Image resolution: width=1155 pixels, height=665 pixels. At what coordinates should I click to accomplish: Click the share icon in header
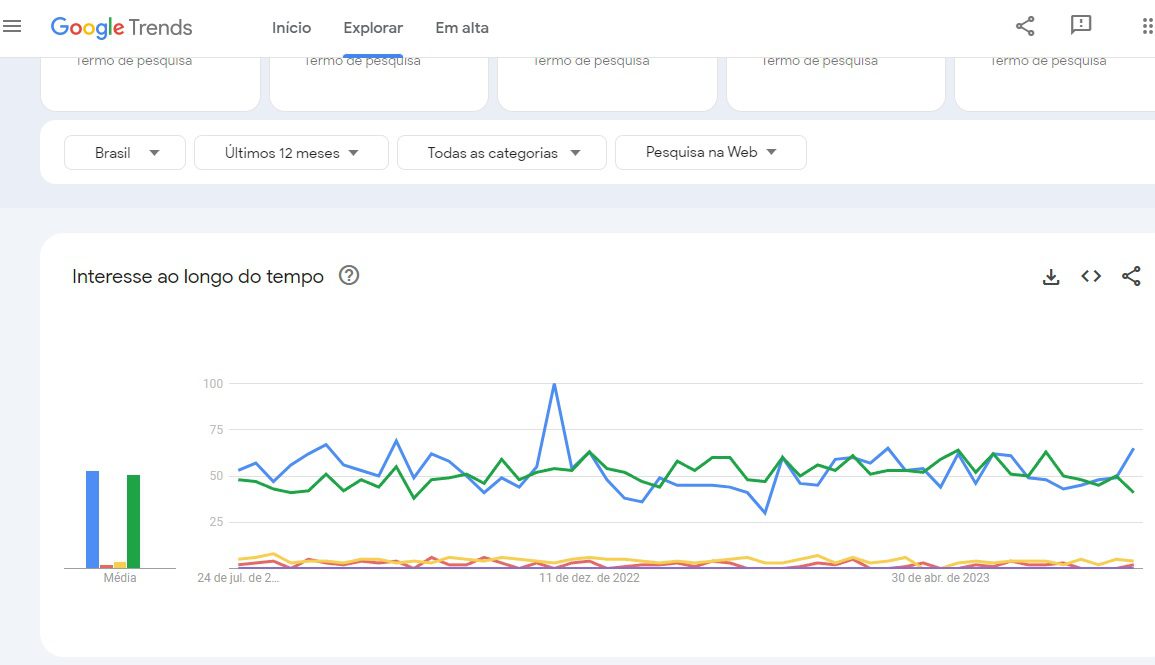tap(1025, 27)
